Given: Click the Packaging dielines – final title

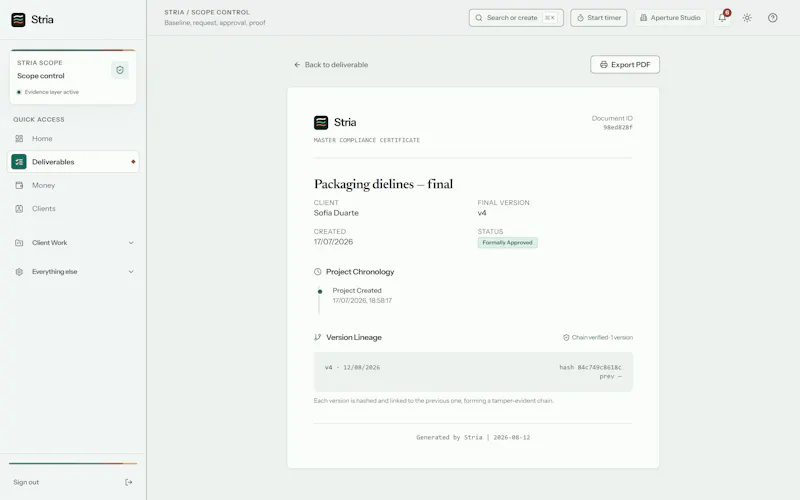Looking at the screenshot, I should [x=383, y=184].
